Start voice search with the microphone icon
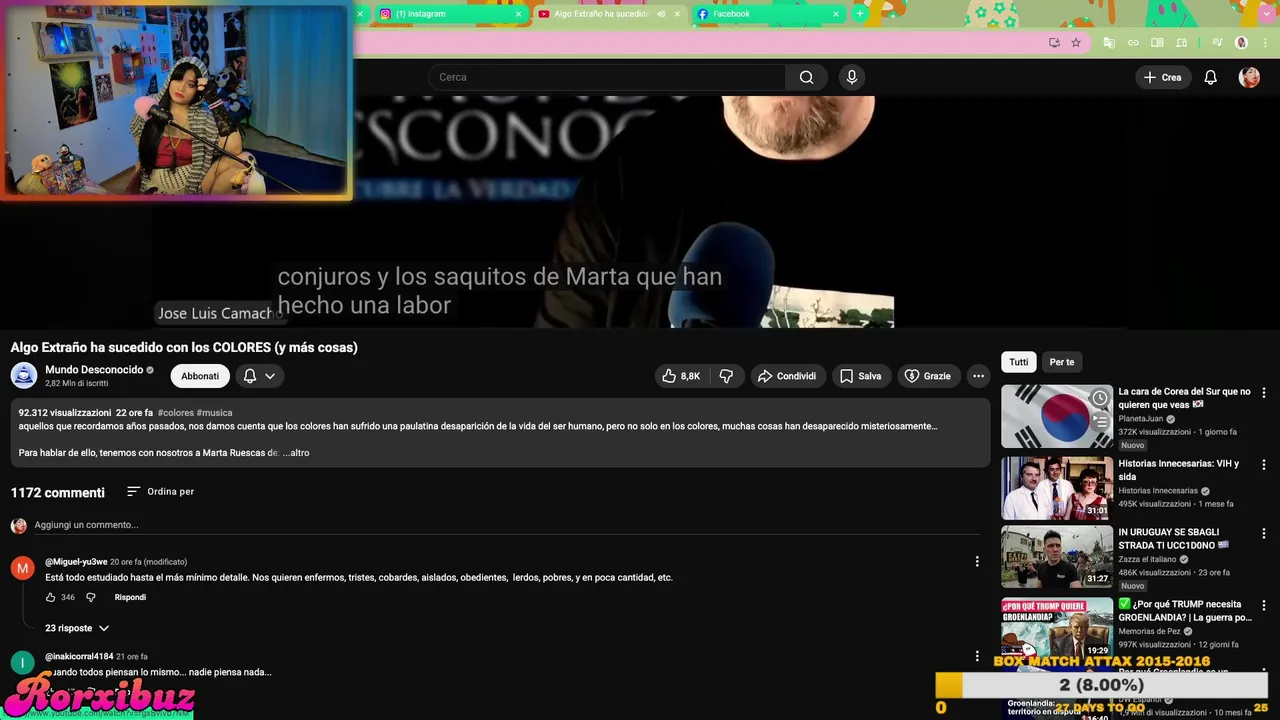 (x=852, y=77)
